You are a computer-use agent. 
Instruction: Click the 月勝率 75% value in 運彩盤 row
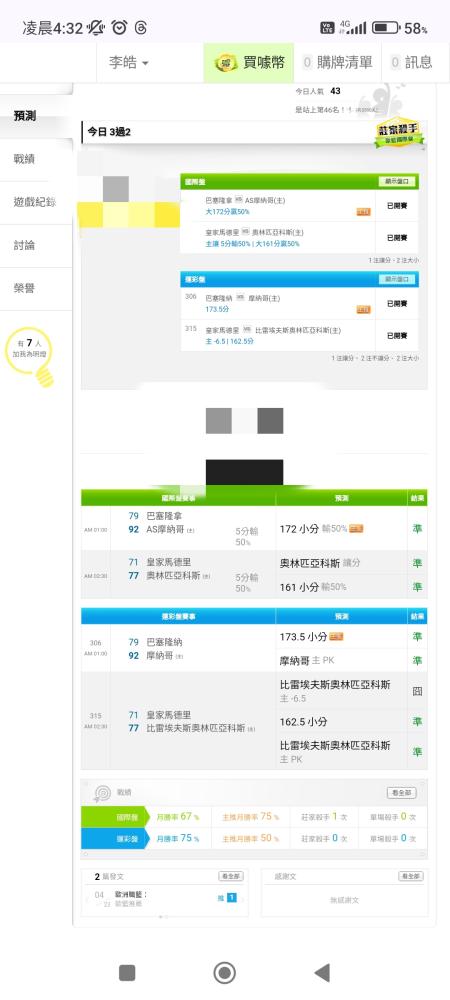pyautogui.click(x=178, y=839)
